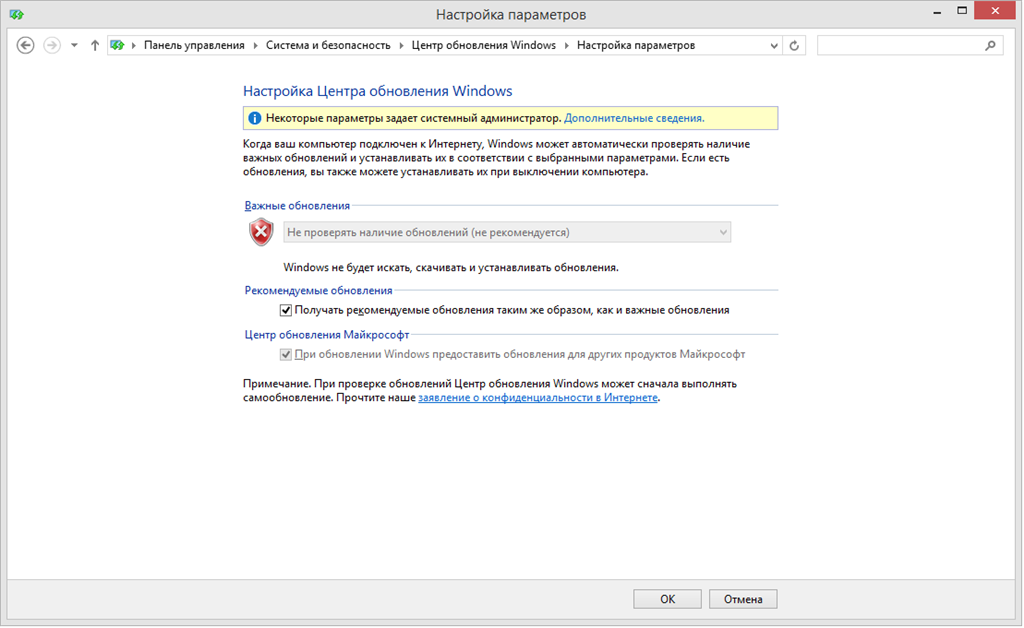
Task: Refresh the page with refresh icon
Action: click(794, 46)
